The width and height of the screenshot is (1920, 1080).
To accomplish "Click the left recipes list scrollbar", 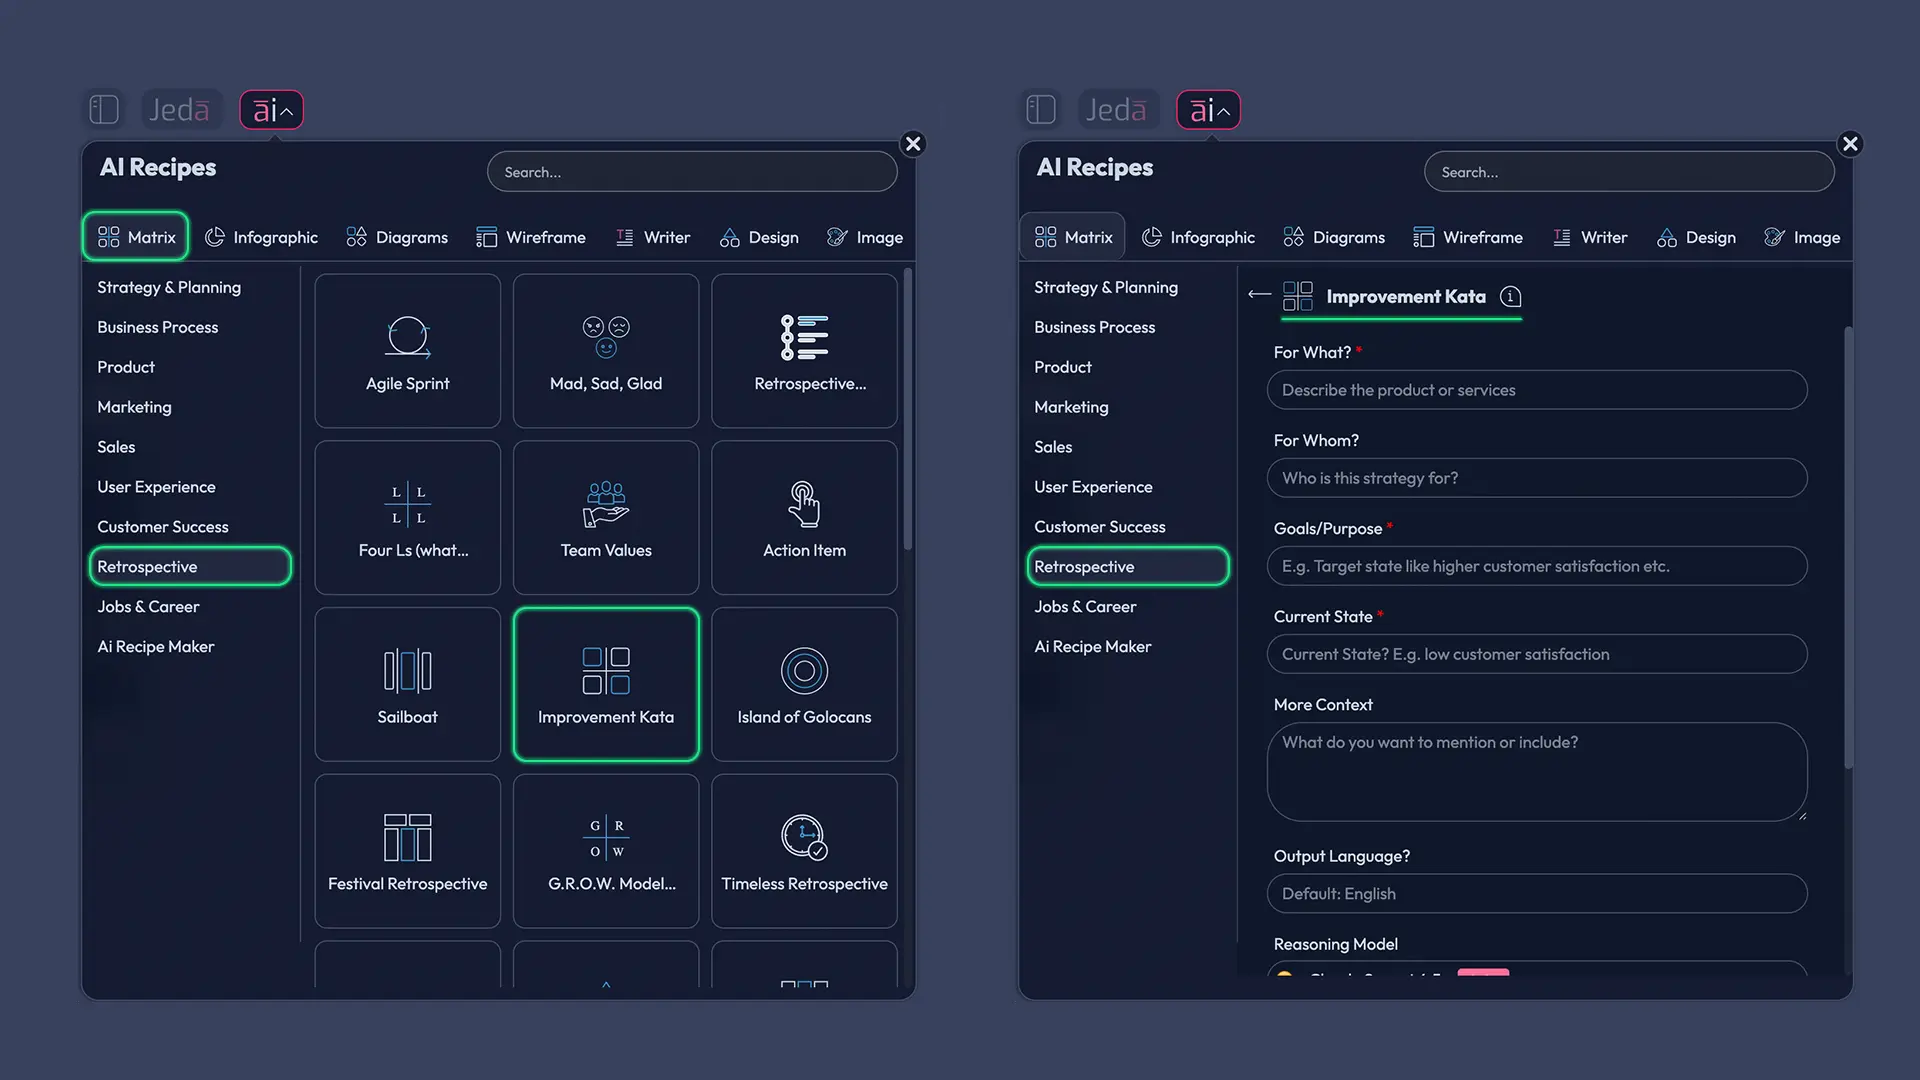I will pos(907,410).
